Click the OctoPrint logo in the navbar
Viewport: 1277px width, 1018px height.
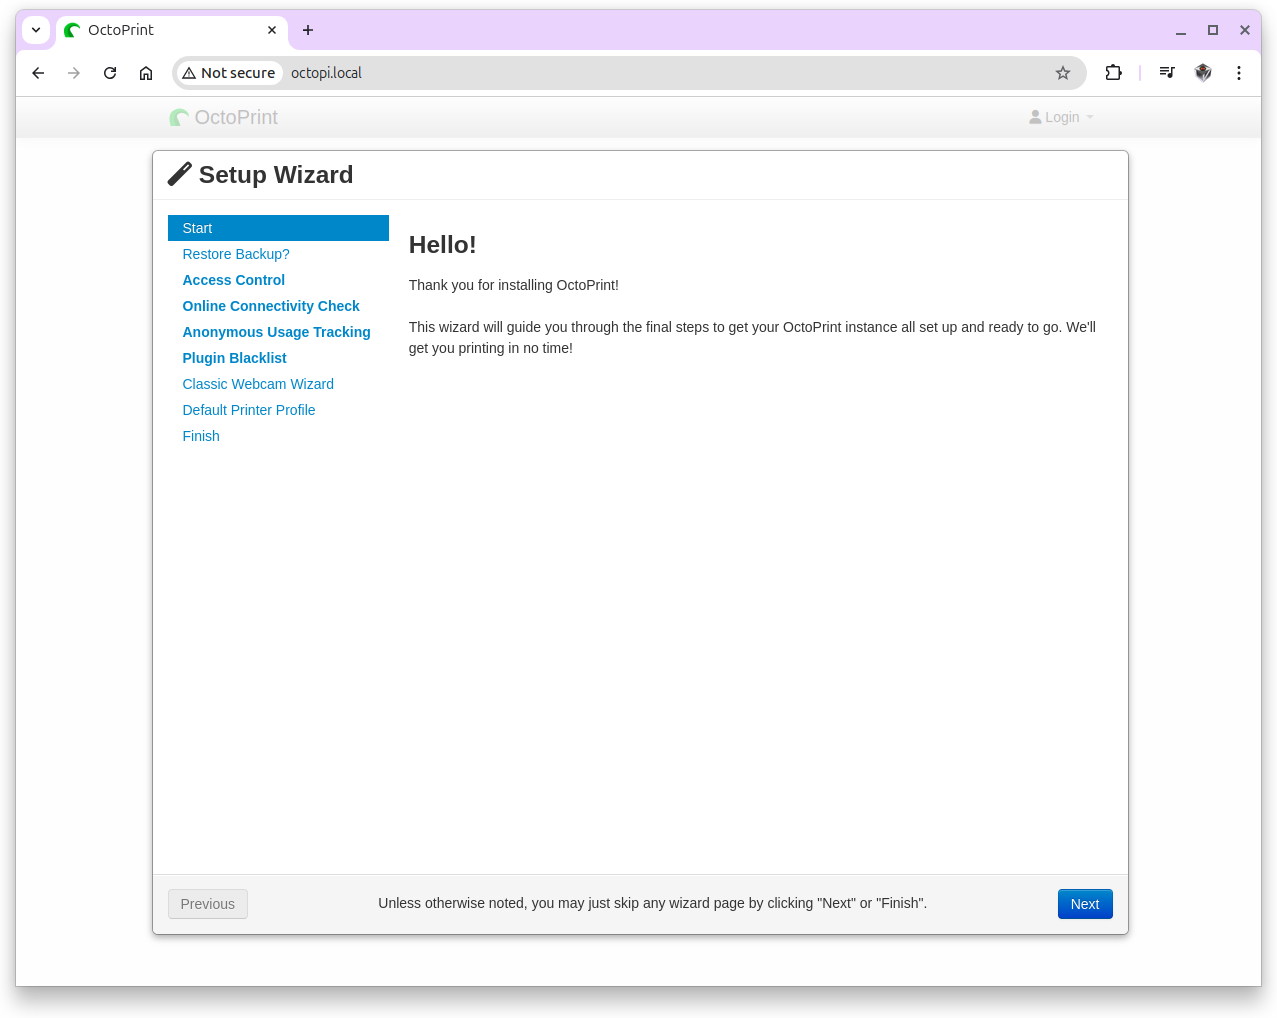click(x=224, y=117)
